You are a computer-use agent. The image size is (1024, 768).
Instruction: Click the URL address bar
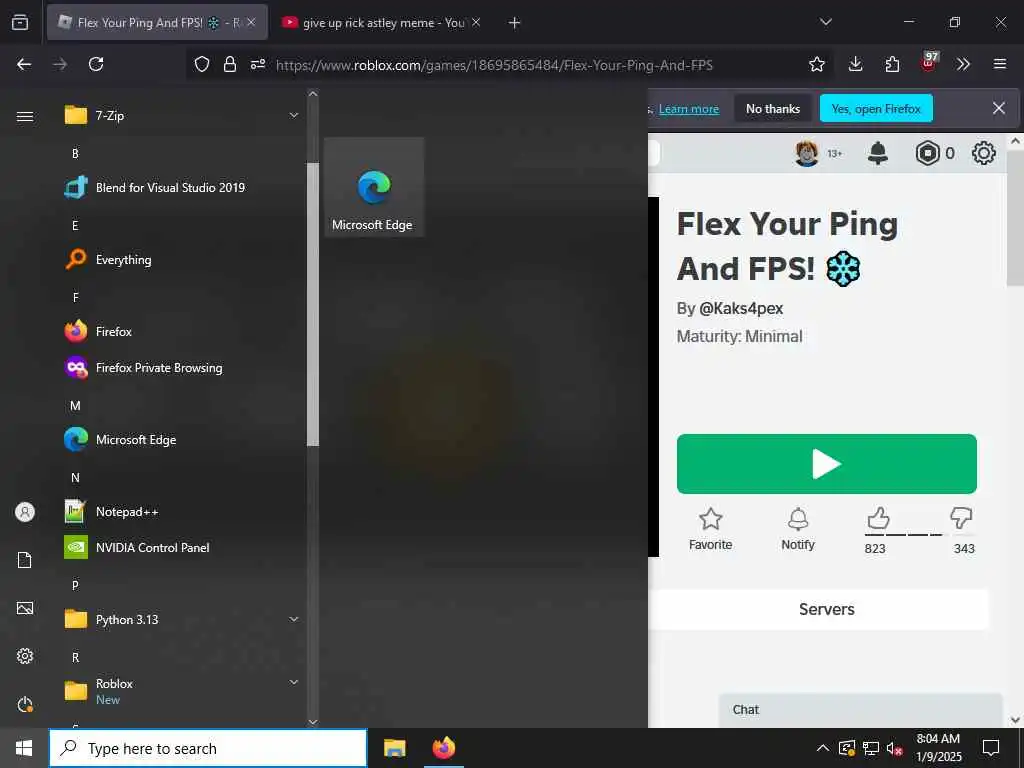point(494,65)
